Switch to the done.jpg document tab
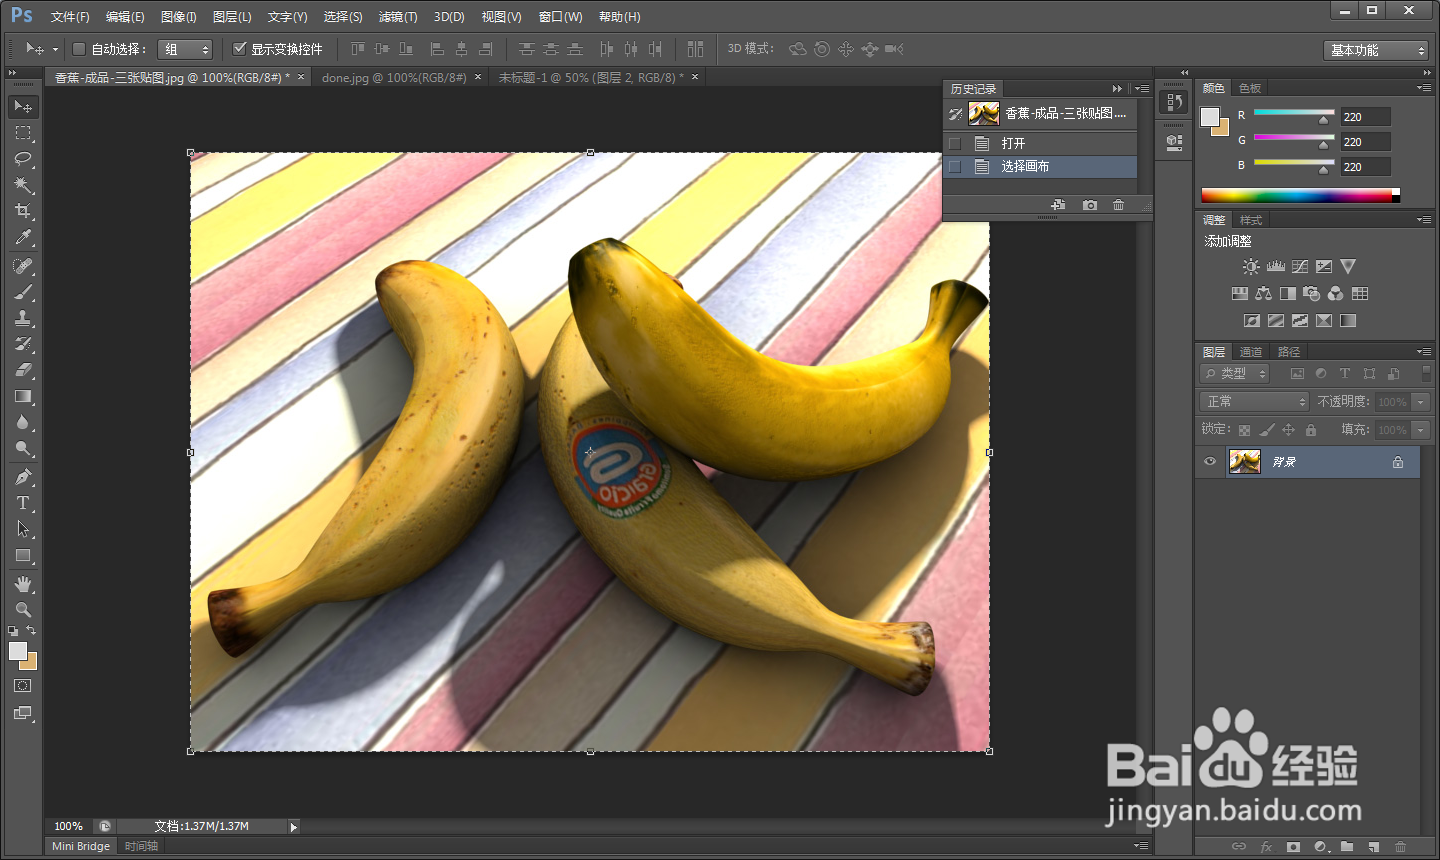1440x860 pixels. (394, 77)
